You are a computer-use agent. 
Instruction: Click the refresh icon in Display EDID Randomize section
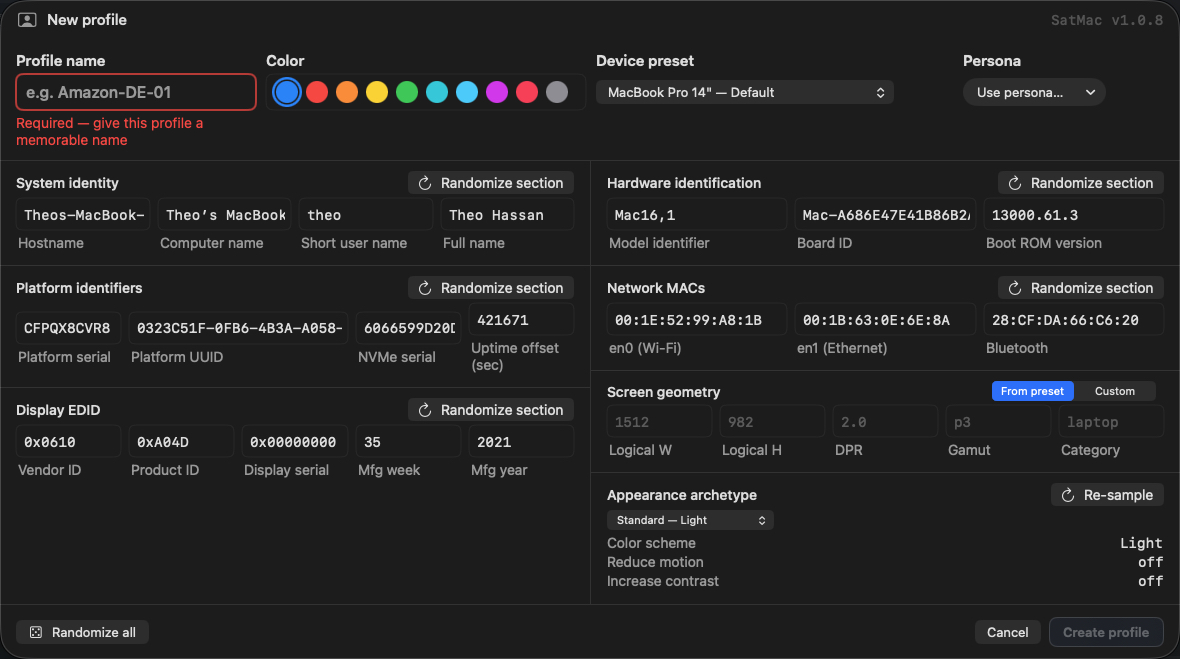pos(425,410)
